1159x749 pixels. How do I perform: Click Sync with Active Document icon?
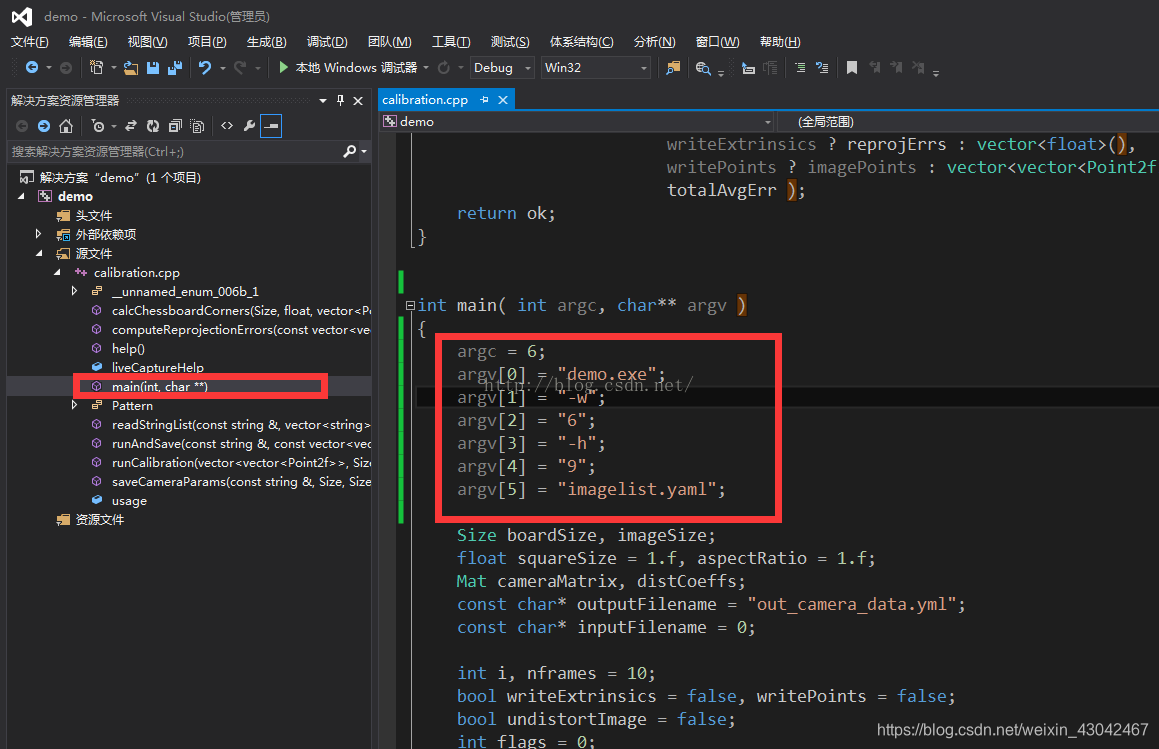[131, 126]
